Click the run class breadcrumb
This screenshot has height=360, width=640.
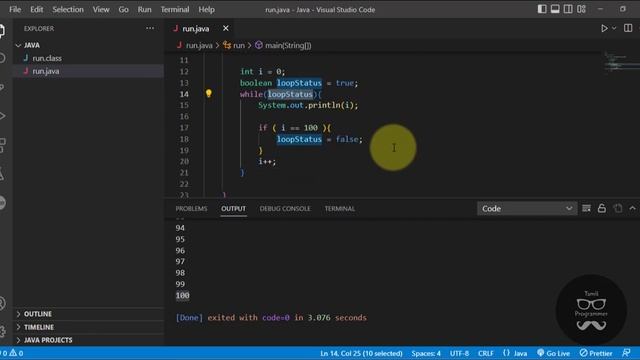point(239,45)
